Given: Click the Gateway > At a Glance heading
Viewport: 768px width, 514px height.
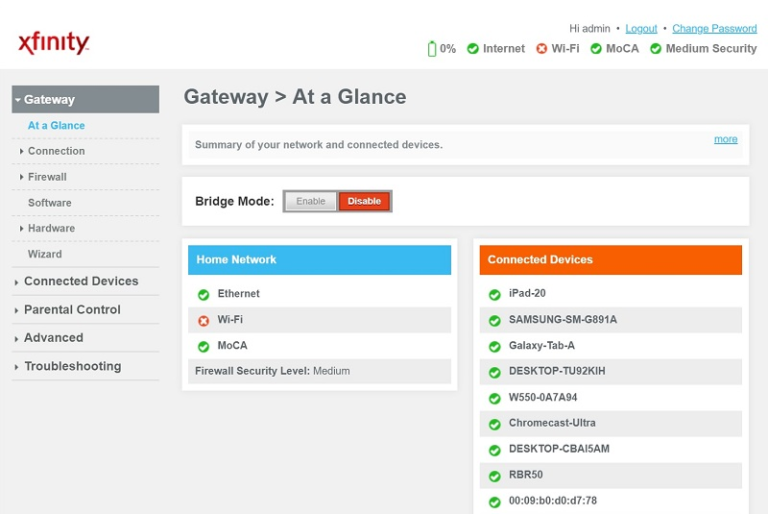Looking at the screenshot, I should [295, 97].
